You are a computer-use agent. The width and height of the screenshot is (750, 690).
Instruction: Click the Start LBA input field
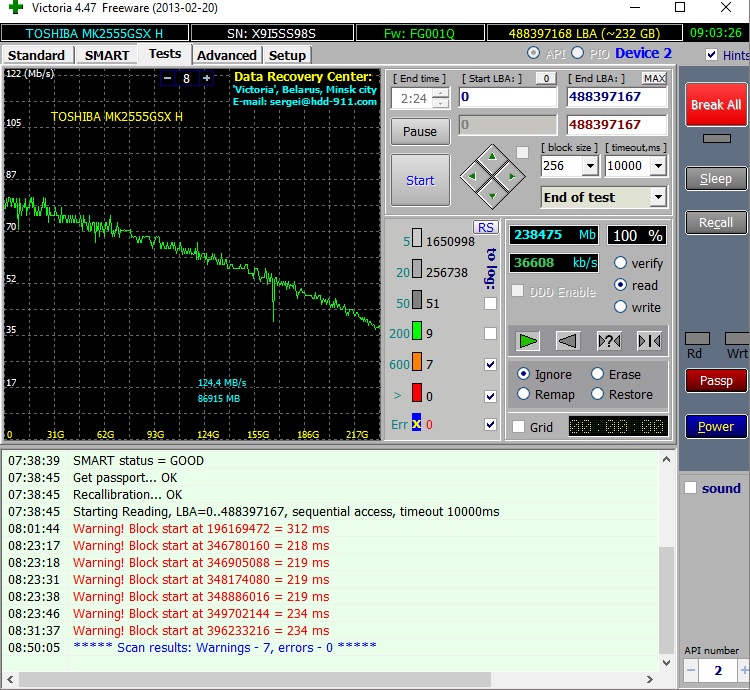tap(507, 97)
